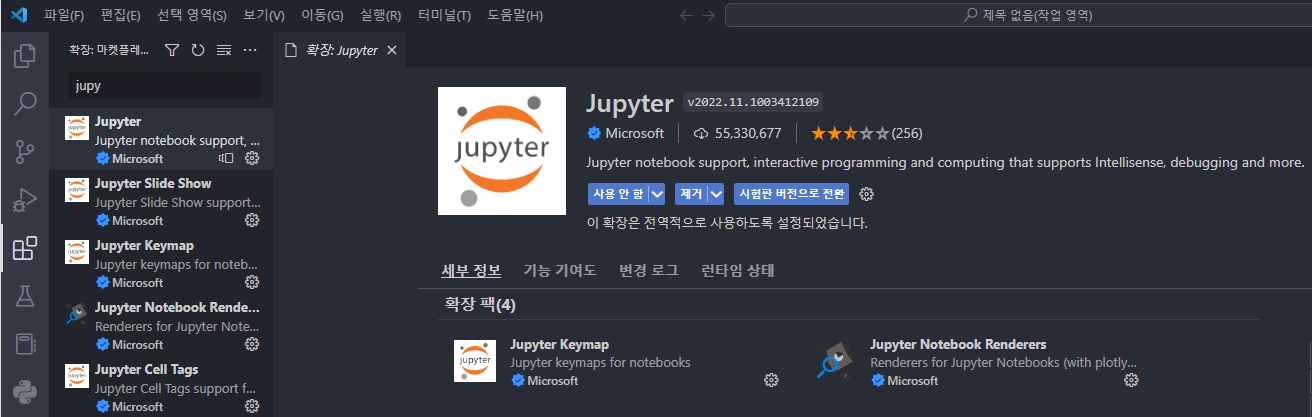Open the 파일(F) menu

pos(64,15)
